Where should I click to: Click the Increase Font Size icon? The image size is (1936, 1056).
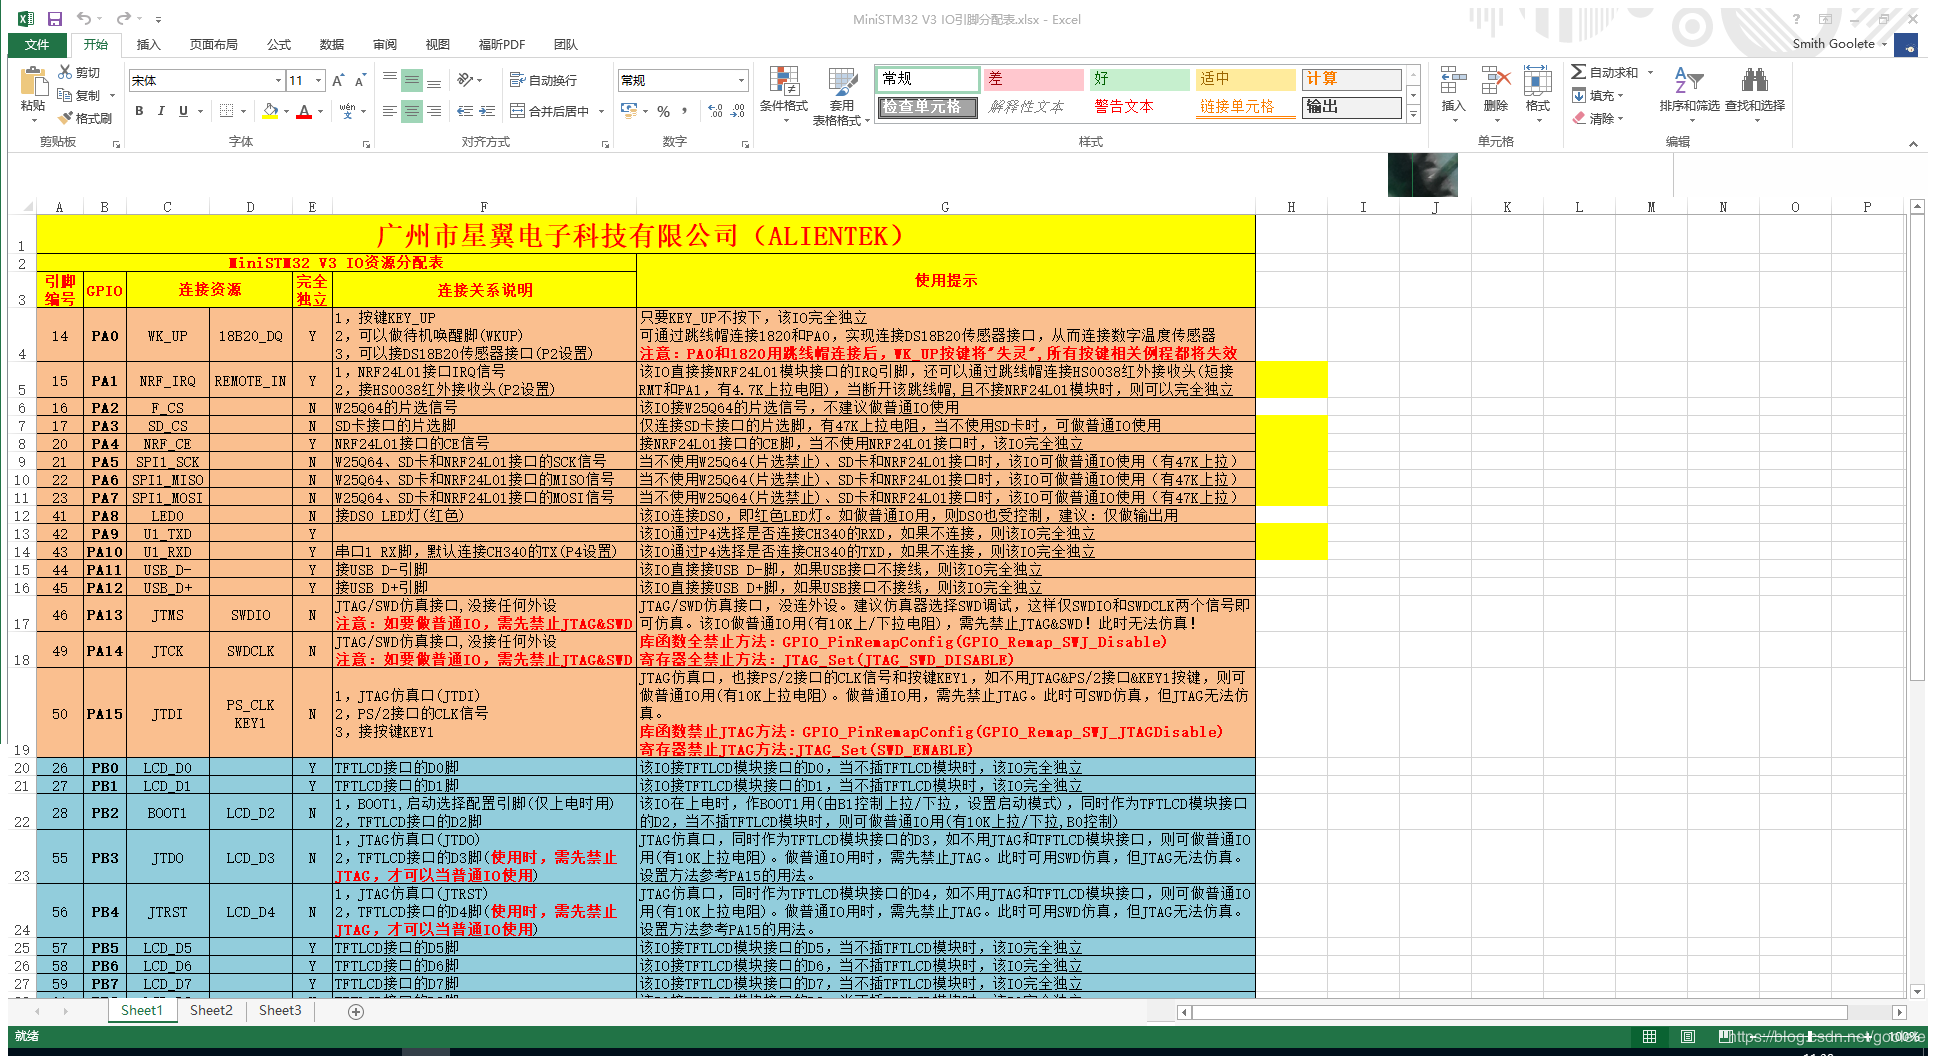(x=338, y=81)
